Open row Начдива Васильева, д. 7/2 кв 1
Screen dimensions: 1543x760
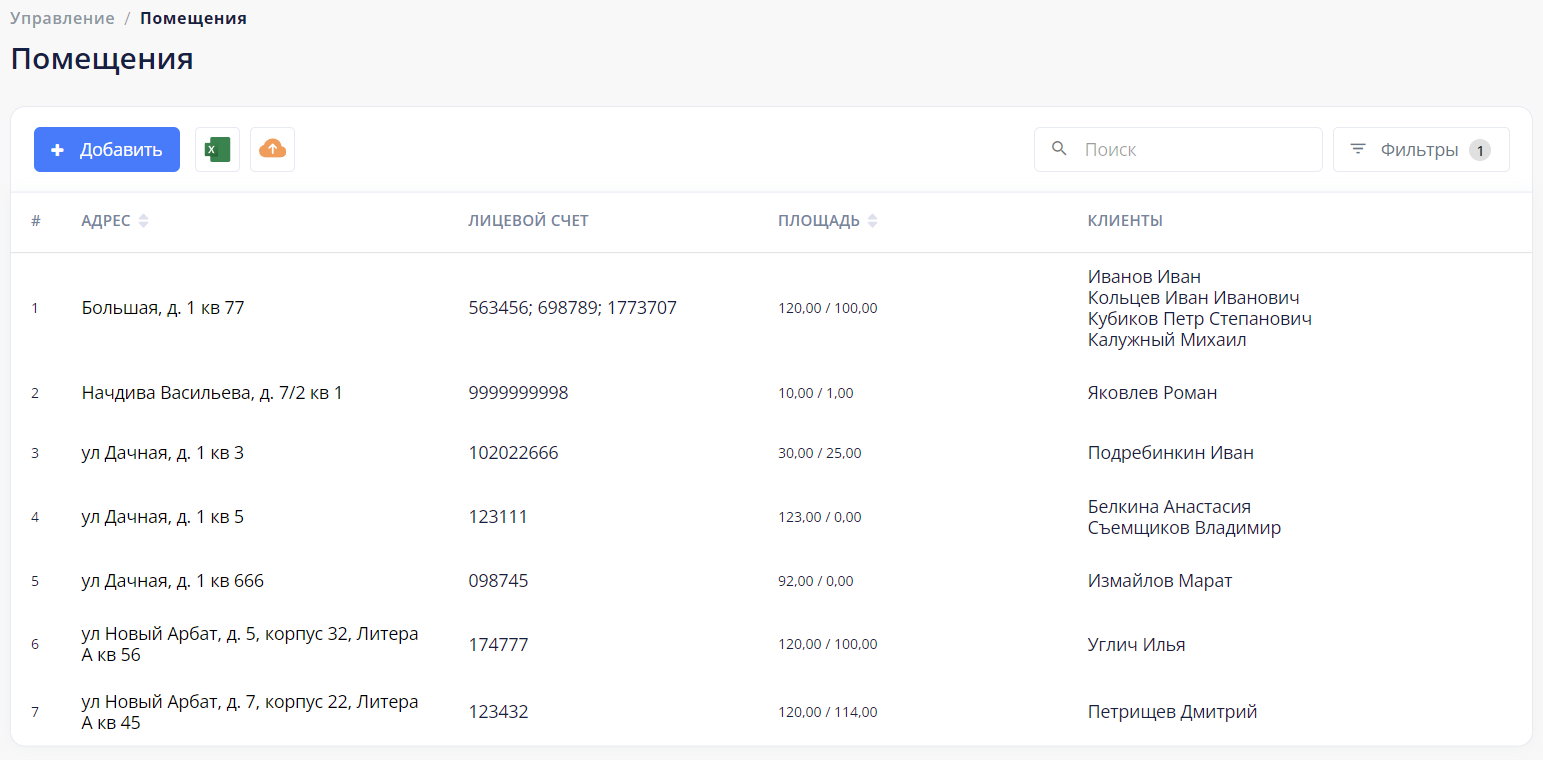click(771, 393)
